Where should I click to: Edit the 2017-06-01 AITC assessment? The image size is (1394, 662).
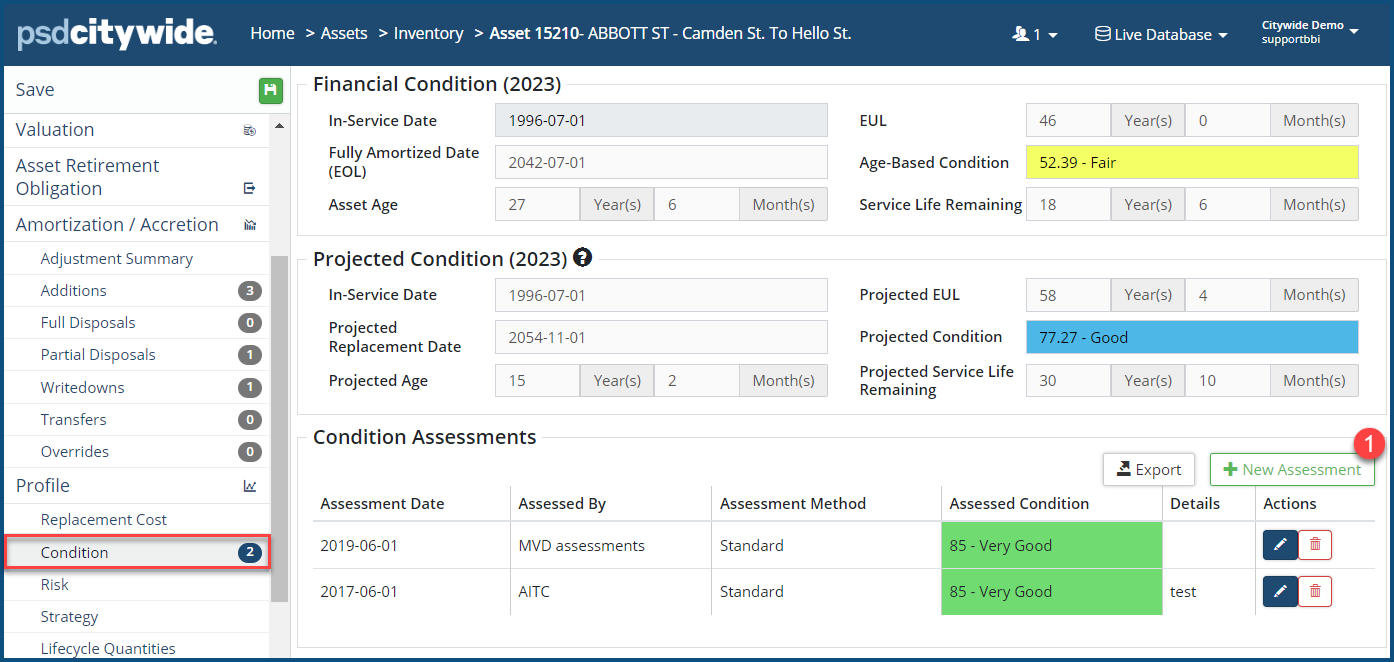pos(1280,591)
